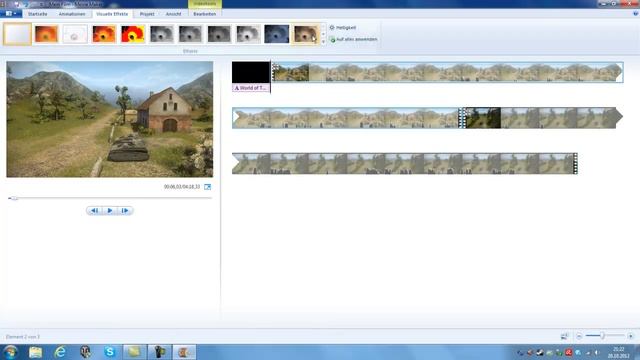The image size is (640, 360).
Task: Apply the orange-tinted flower effect
Action: coord(46,34)
